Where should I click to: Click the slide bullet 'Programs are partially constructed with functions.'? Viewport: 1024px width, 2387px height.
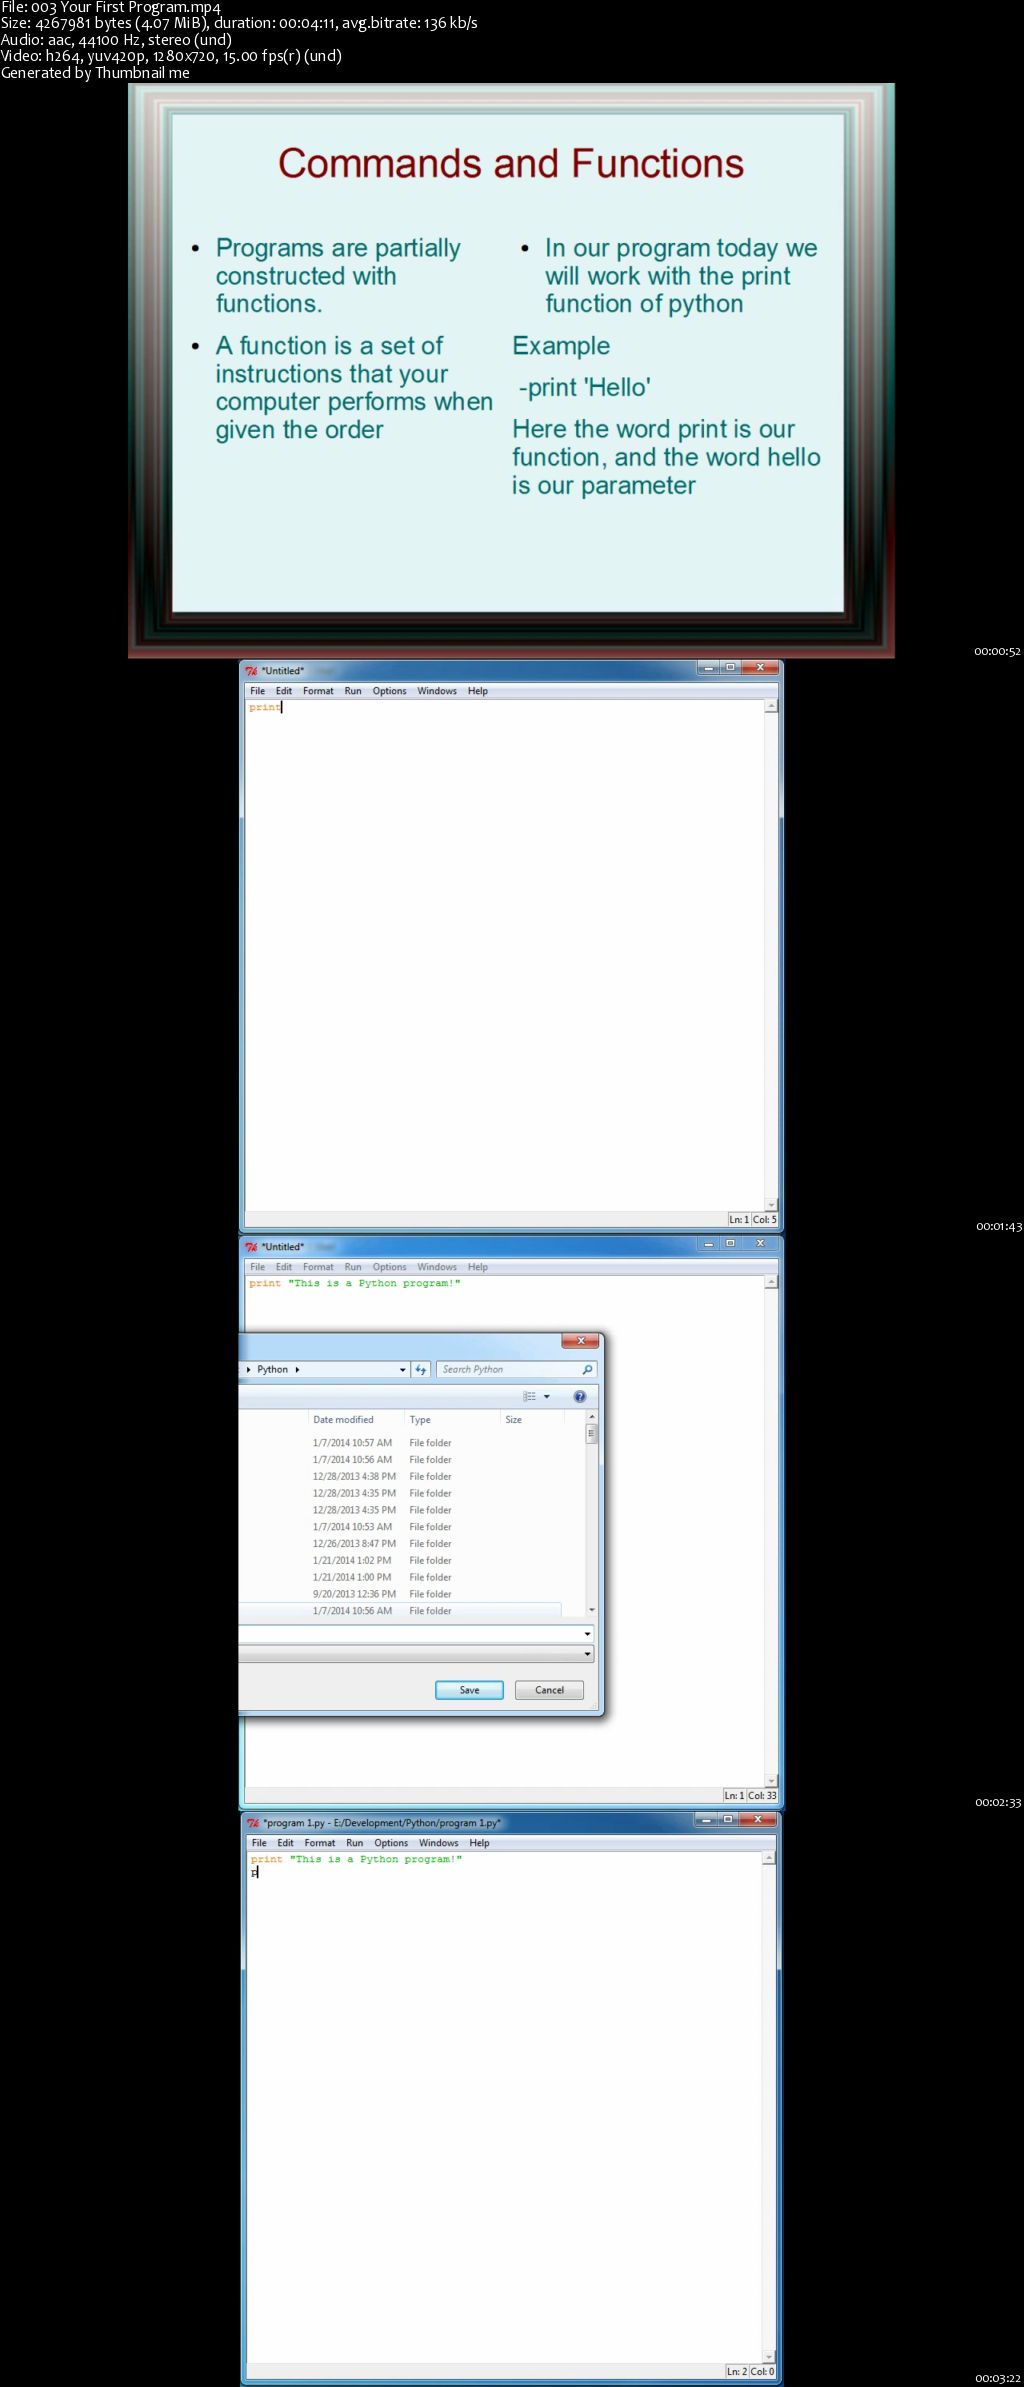(x=338, y=276)
